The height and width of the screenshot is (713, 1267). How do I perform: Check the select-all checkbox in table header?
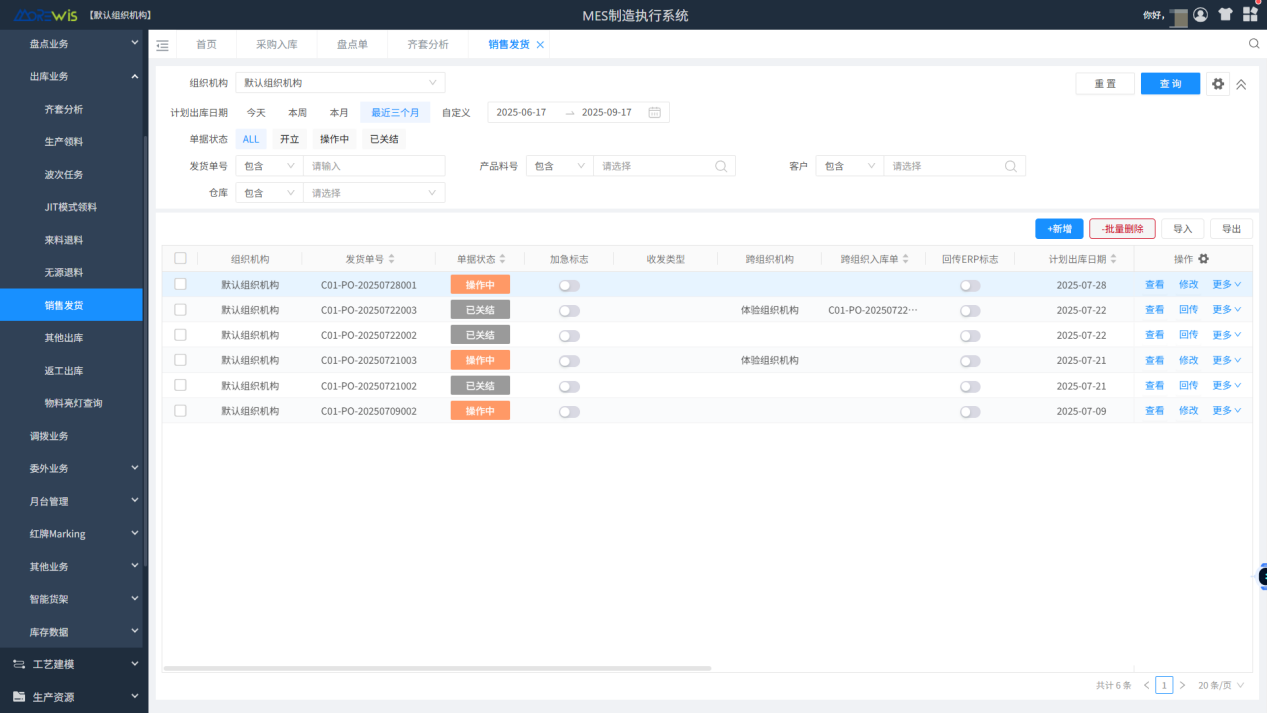(x=180, y=258)
